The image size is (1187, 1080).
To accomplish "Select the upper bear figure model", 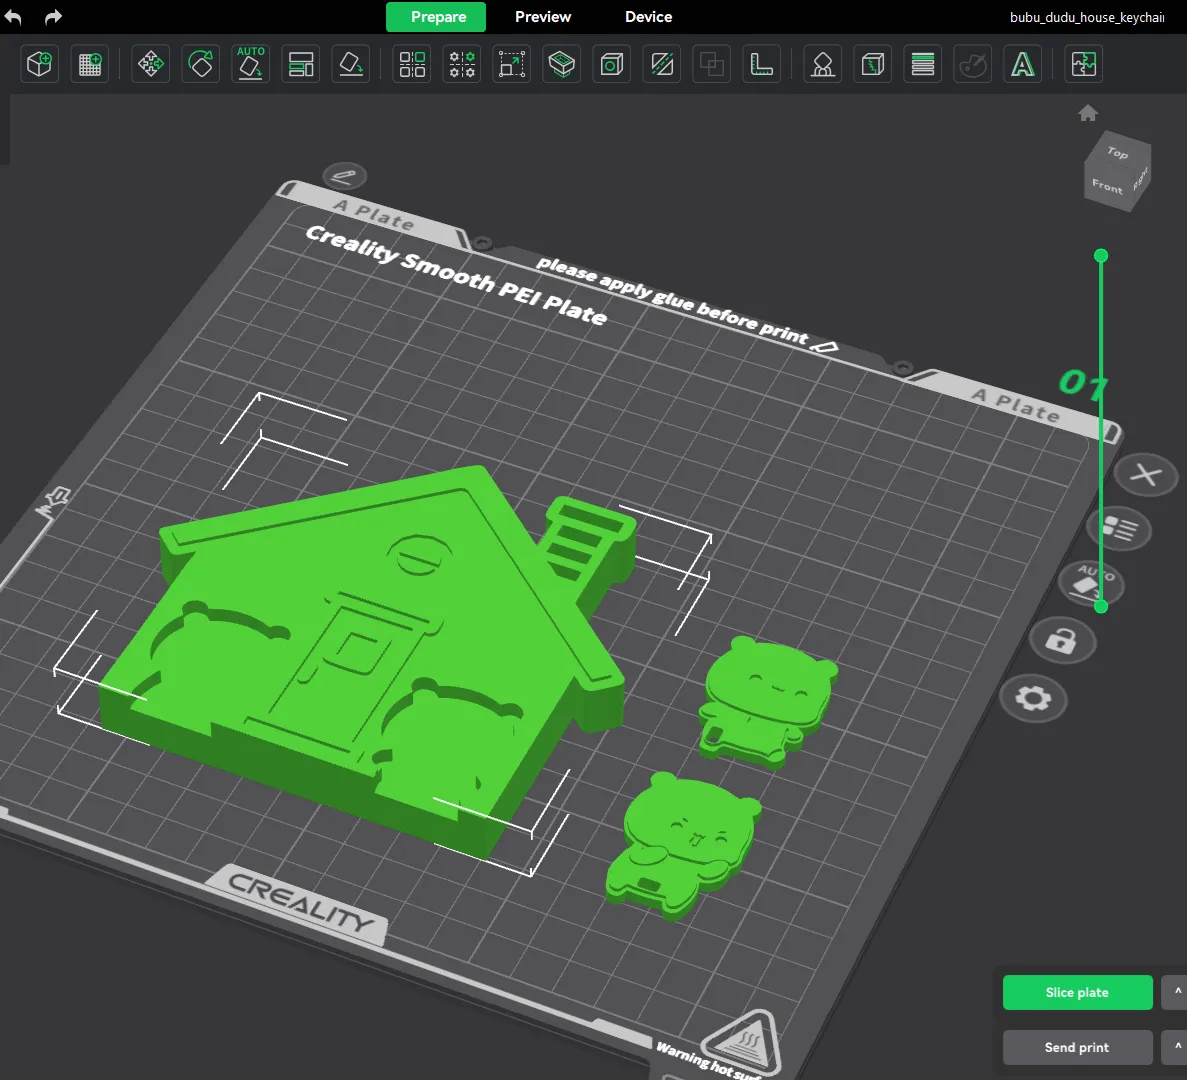I will click(766, 700).
